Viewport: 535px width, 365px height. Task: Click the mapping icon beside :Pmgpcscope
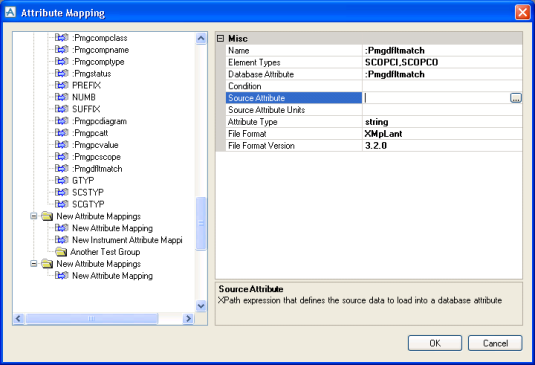[x=61, y=157]
